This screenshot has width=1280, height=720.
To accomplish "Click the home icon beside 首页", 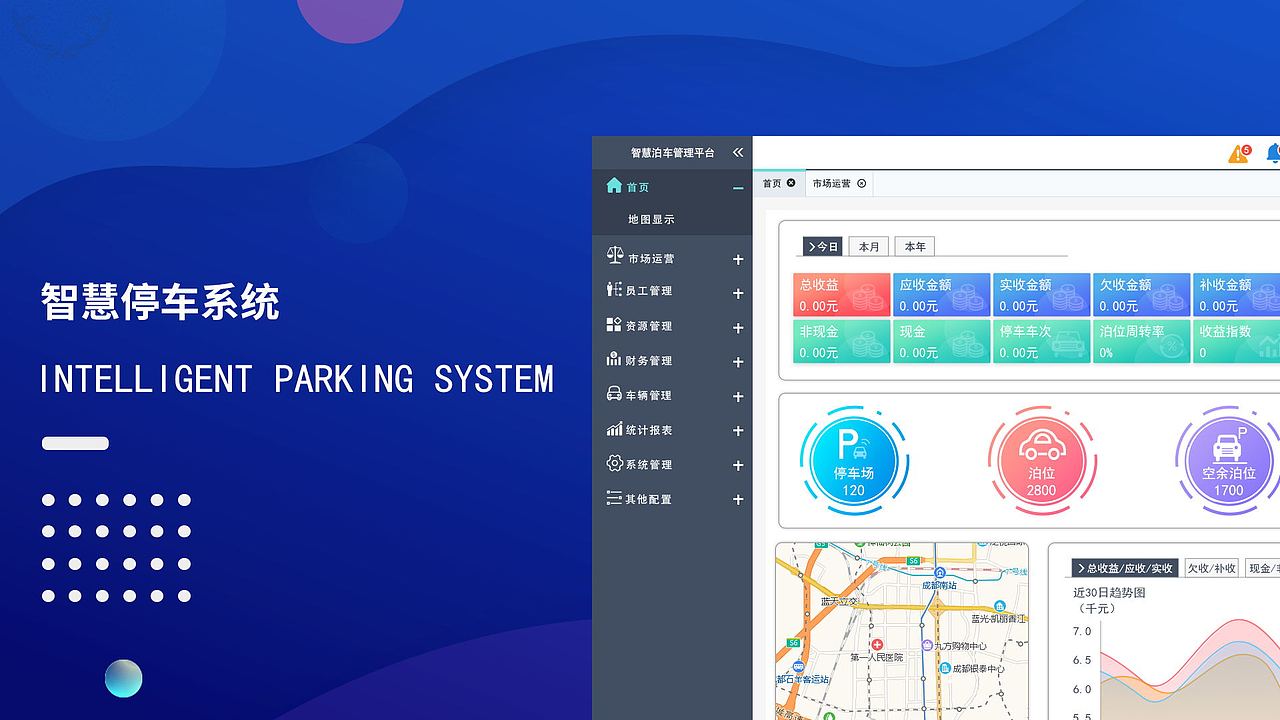I will pyautogui.click(x=614, y=185).
